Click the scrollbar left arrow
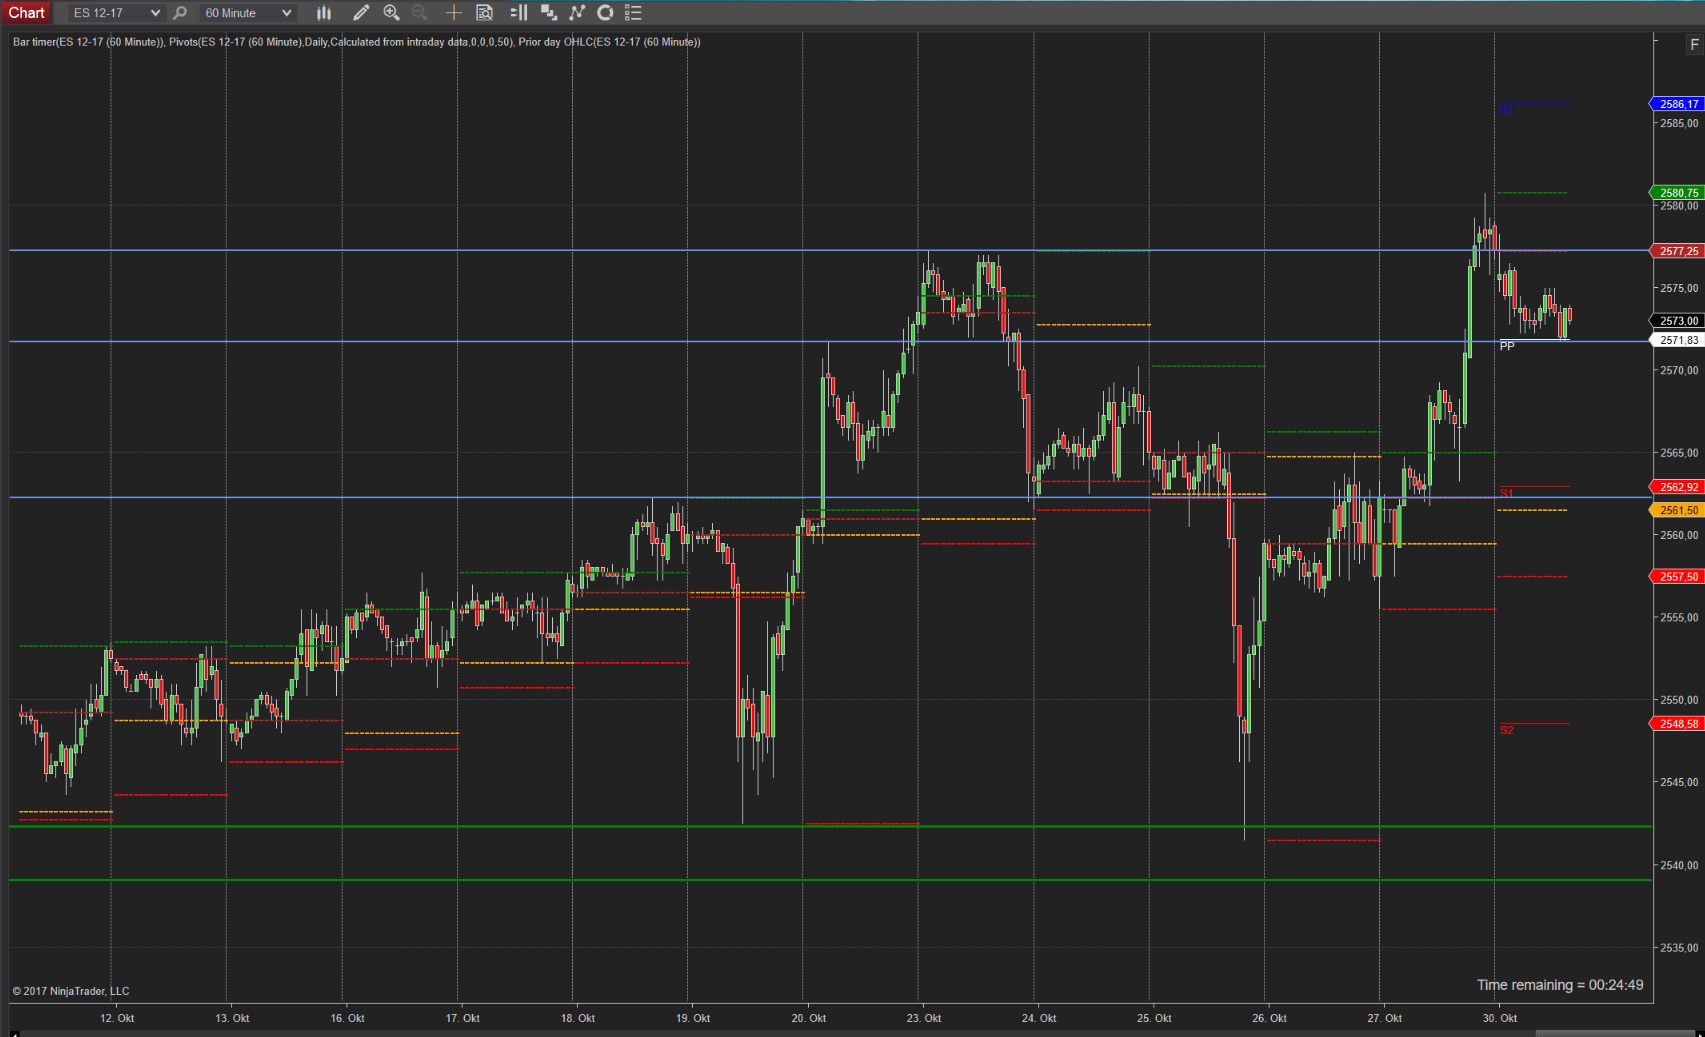Image resolution: width=1705 pixels, height=1037 pixels. 14,1033
